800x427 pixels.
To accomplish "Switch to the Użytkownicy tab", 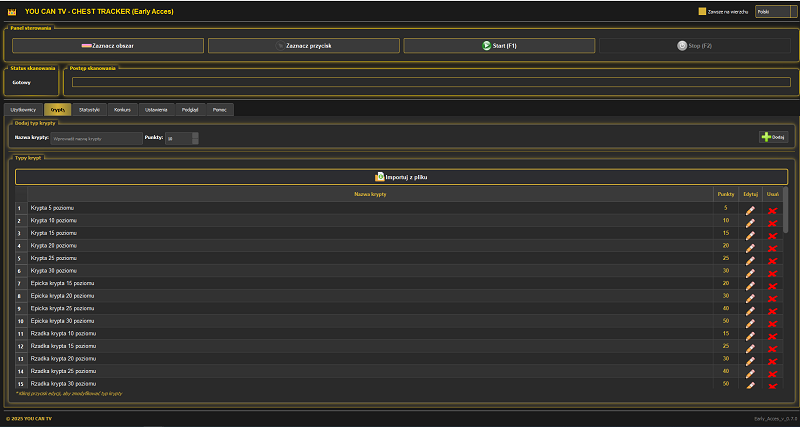I will coord(23,110).
